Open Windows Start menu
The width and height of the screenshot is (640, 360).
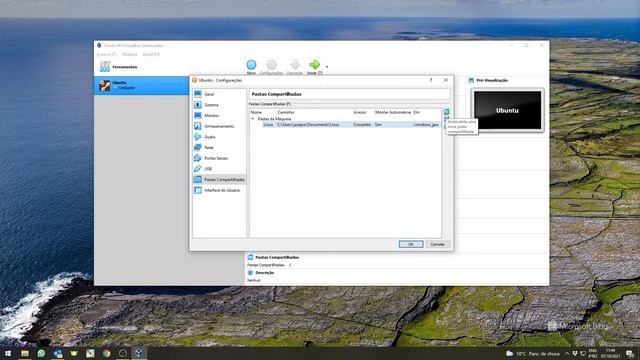[8, 353]
